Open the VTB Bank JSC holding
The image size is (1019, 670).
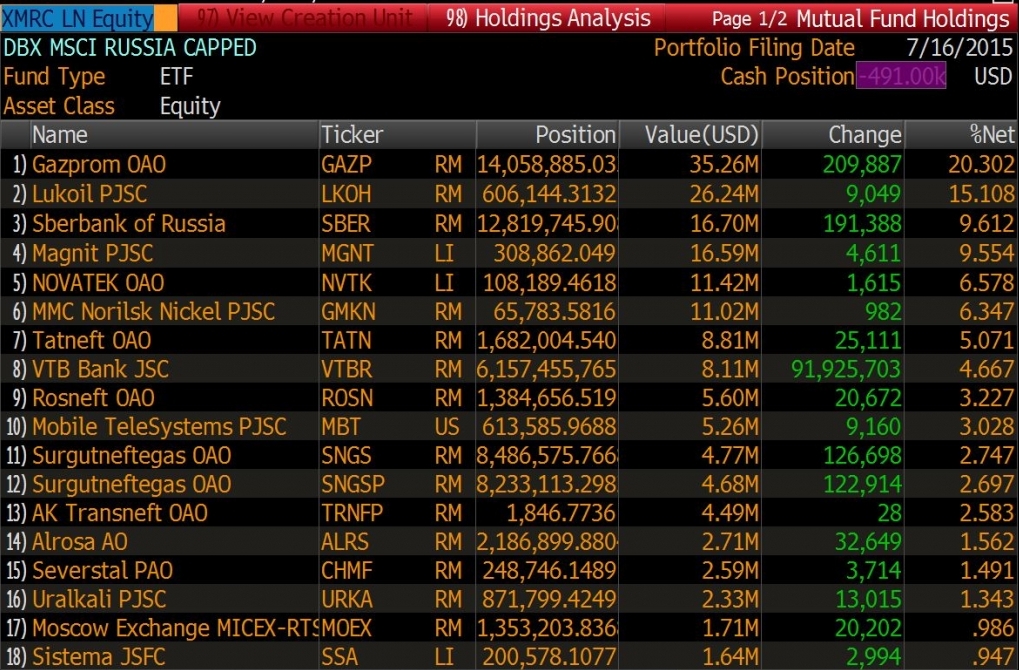point(101,369)
